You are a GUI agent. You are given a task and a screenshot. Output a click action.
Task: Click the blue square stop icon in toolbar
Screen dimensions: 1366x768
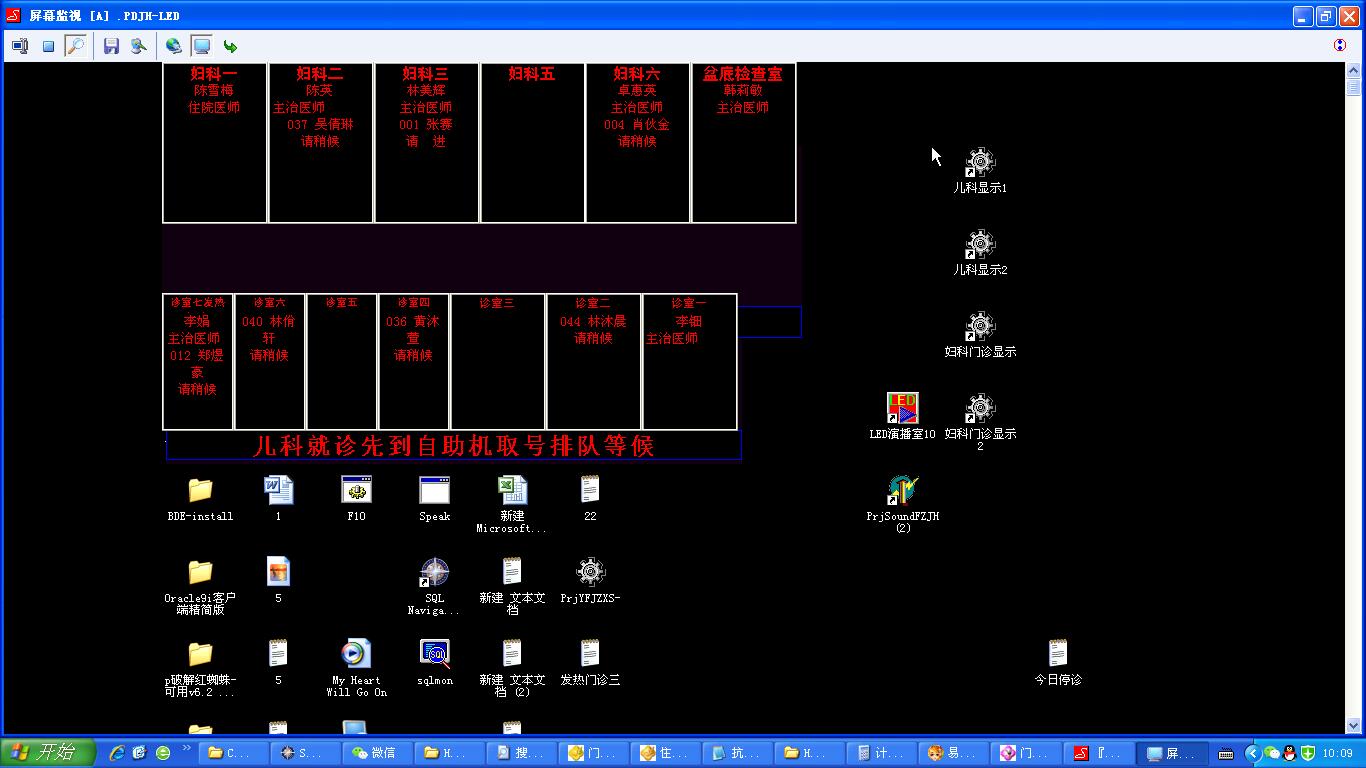[48, 46]
